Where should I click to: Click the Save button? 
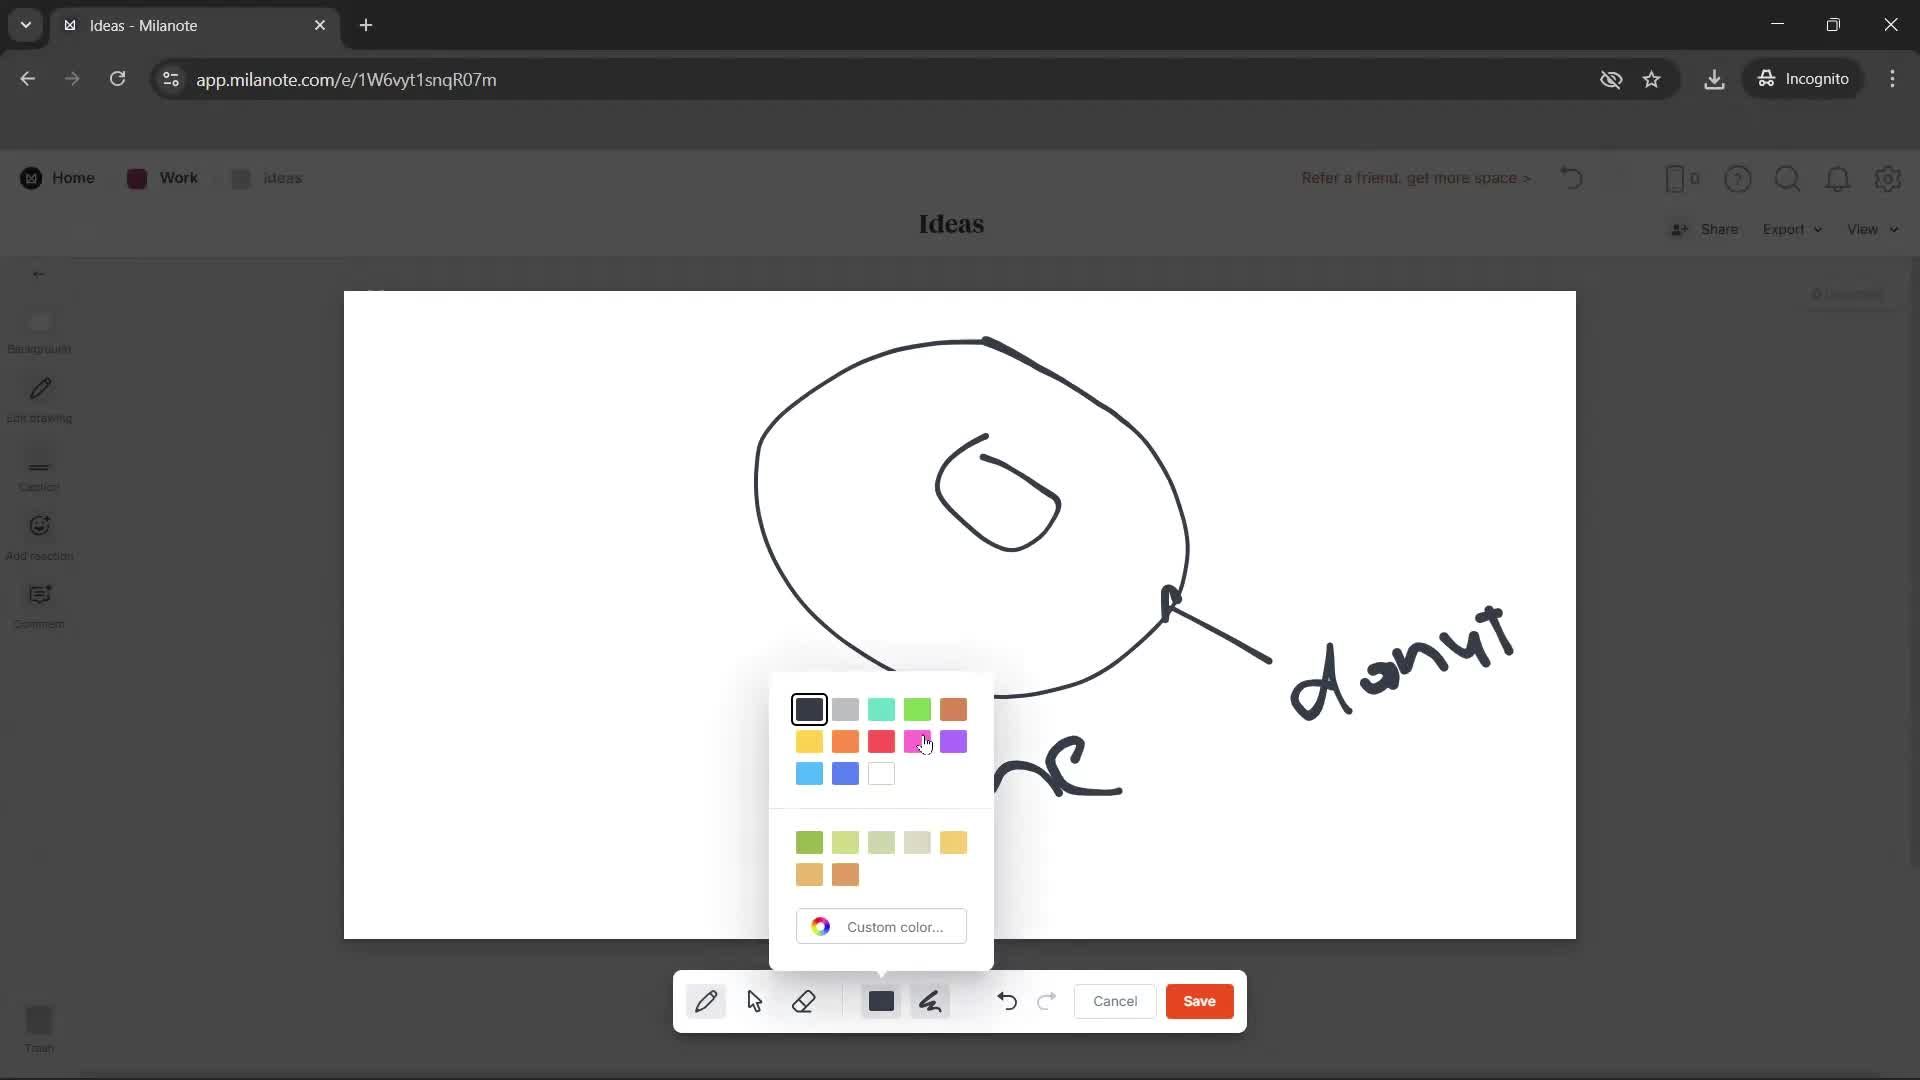click(1199, 1001)
